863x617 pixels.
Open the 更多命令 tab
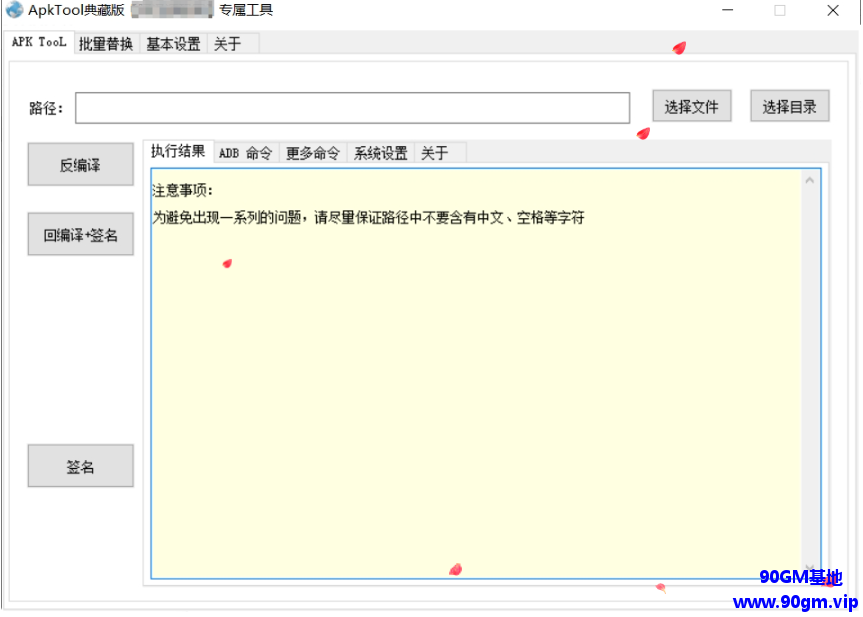coord(313,153)
